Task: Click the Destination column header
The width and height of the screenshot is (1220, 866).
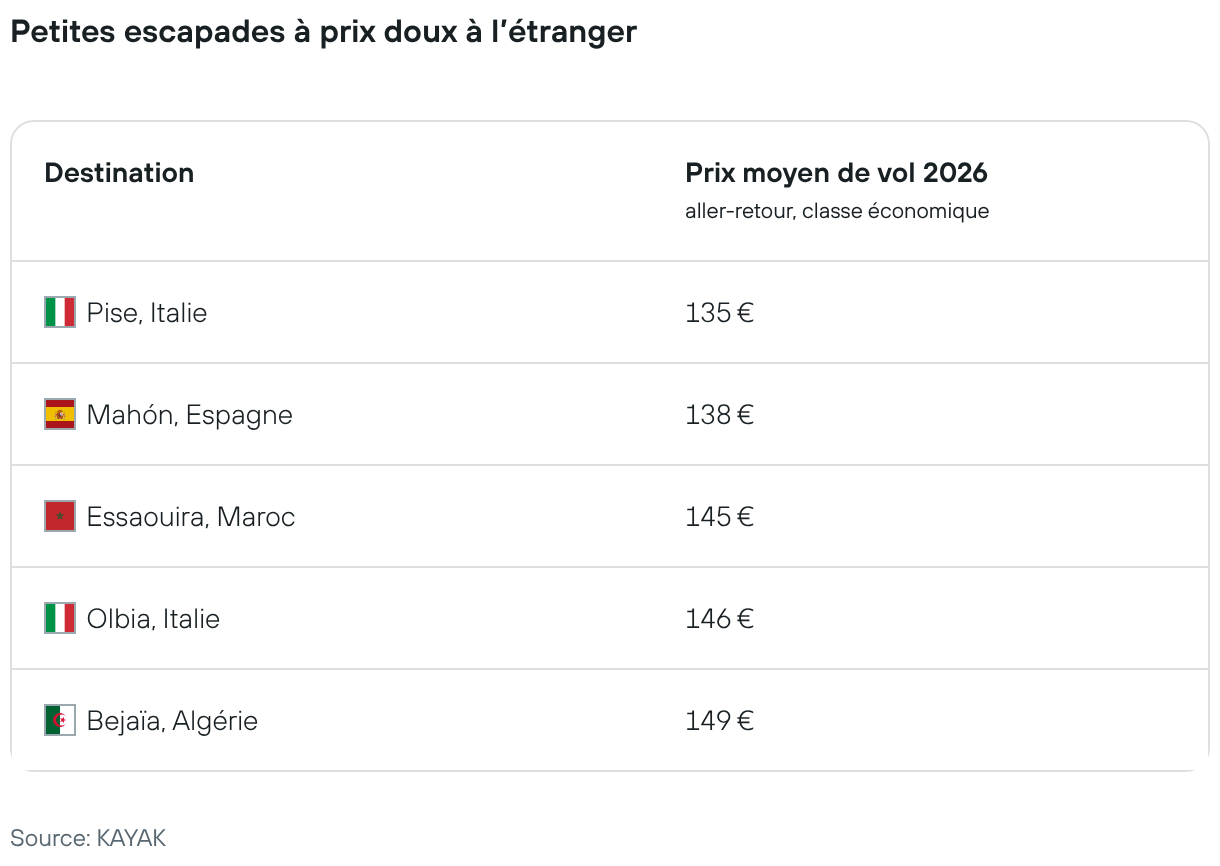Action: point(119,173)
